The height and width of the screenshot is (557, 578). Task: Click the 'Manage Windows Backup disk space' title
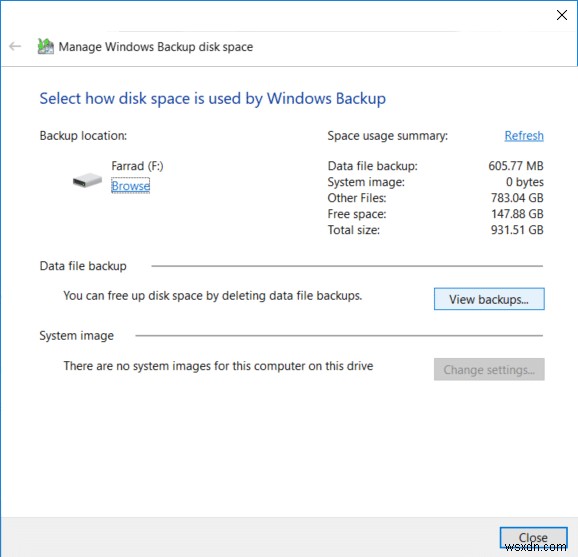[x=156, y=47]
